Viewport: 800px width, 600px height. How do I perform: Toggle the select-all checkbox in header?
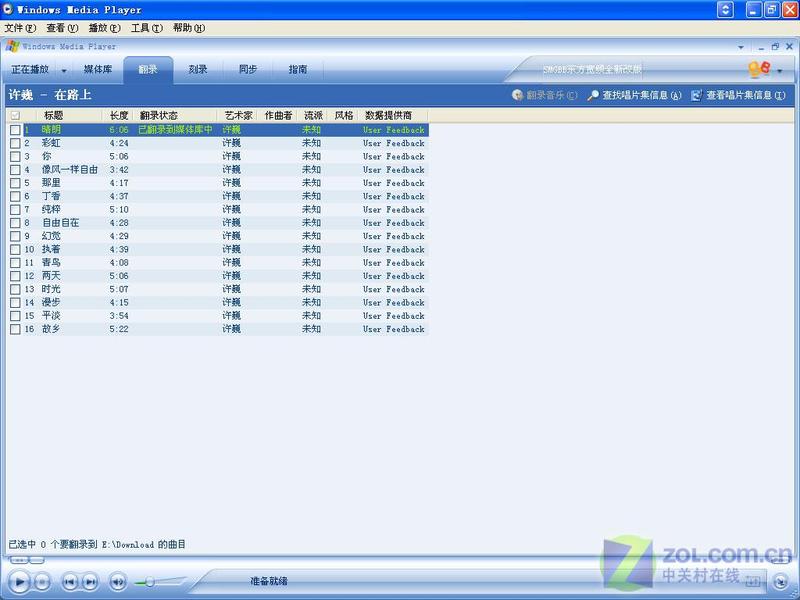coord(15,115)
